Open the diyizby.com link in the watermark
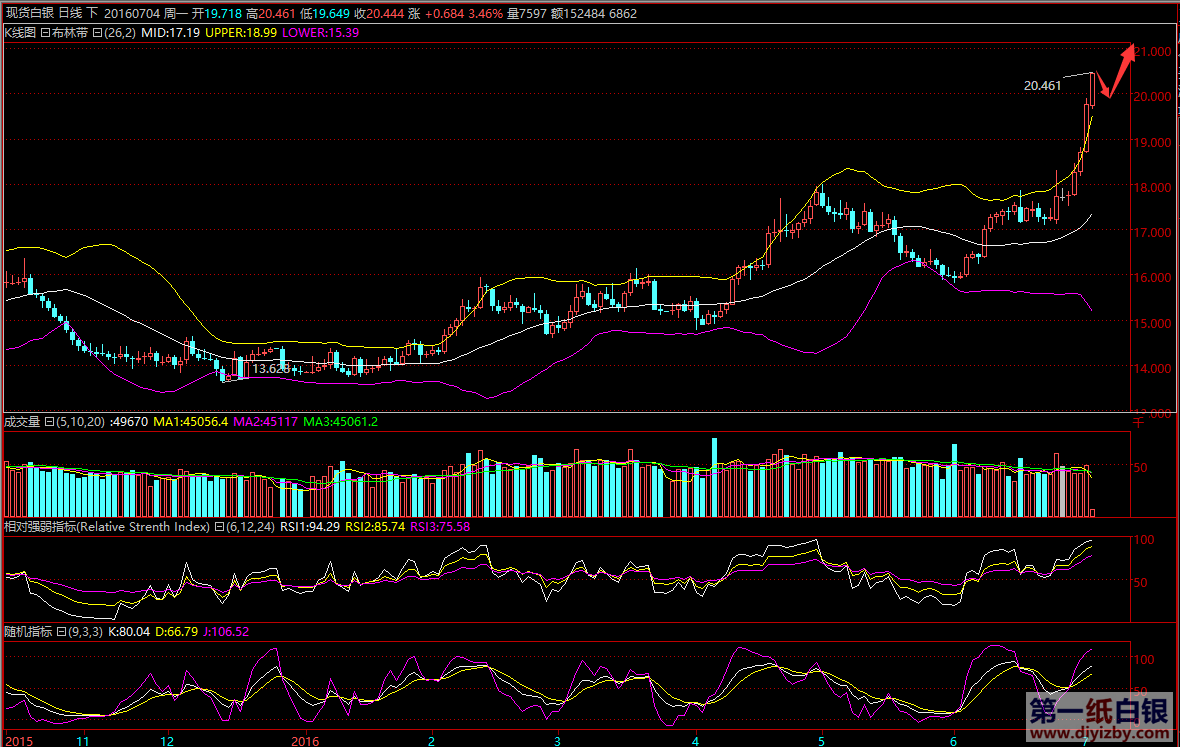This screenshot has height=747, width=1180. (1098, 735)
